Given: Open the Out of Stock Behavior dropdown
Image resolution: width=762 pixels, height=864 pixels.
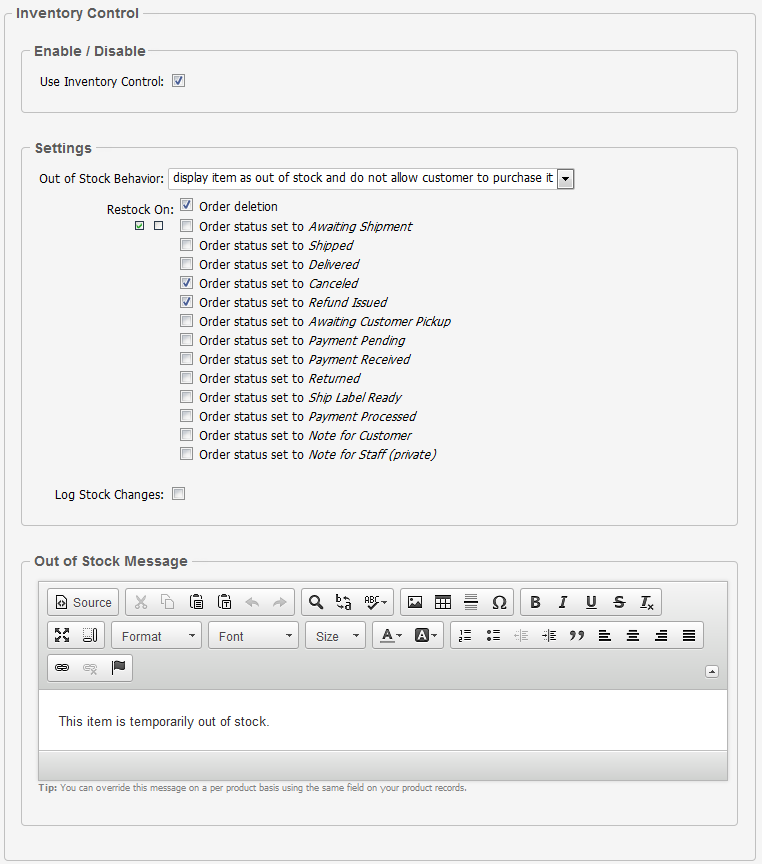Looking at the screenshot, I should 565,178.
